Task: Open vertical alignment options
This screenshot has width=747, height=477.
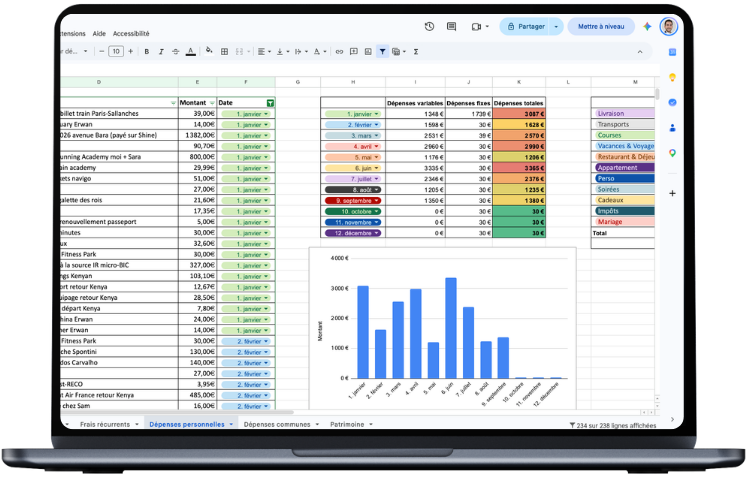Action: point(281,51)
